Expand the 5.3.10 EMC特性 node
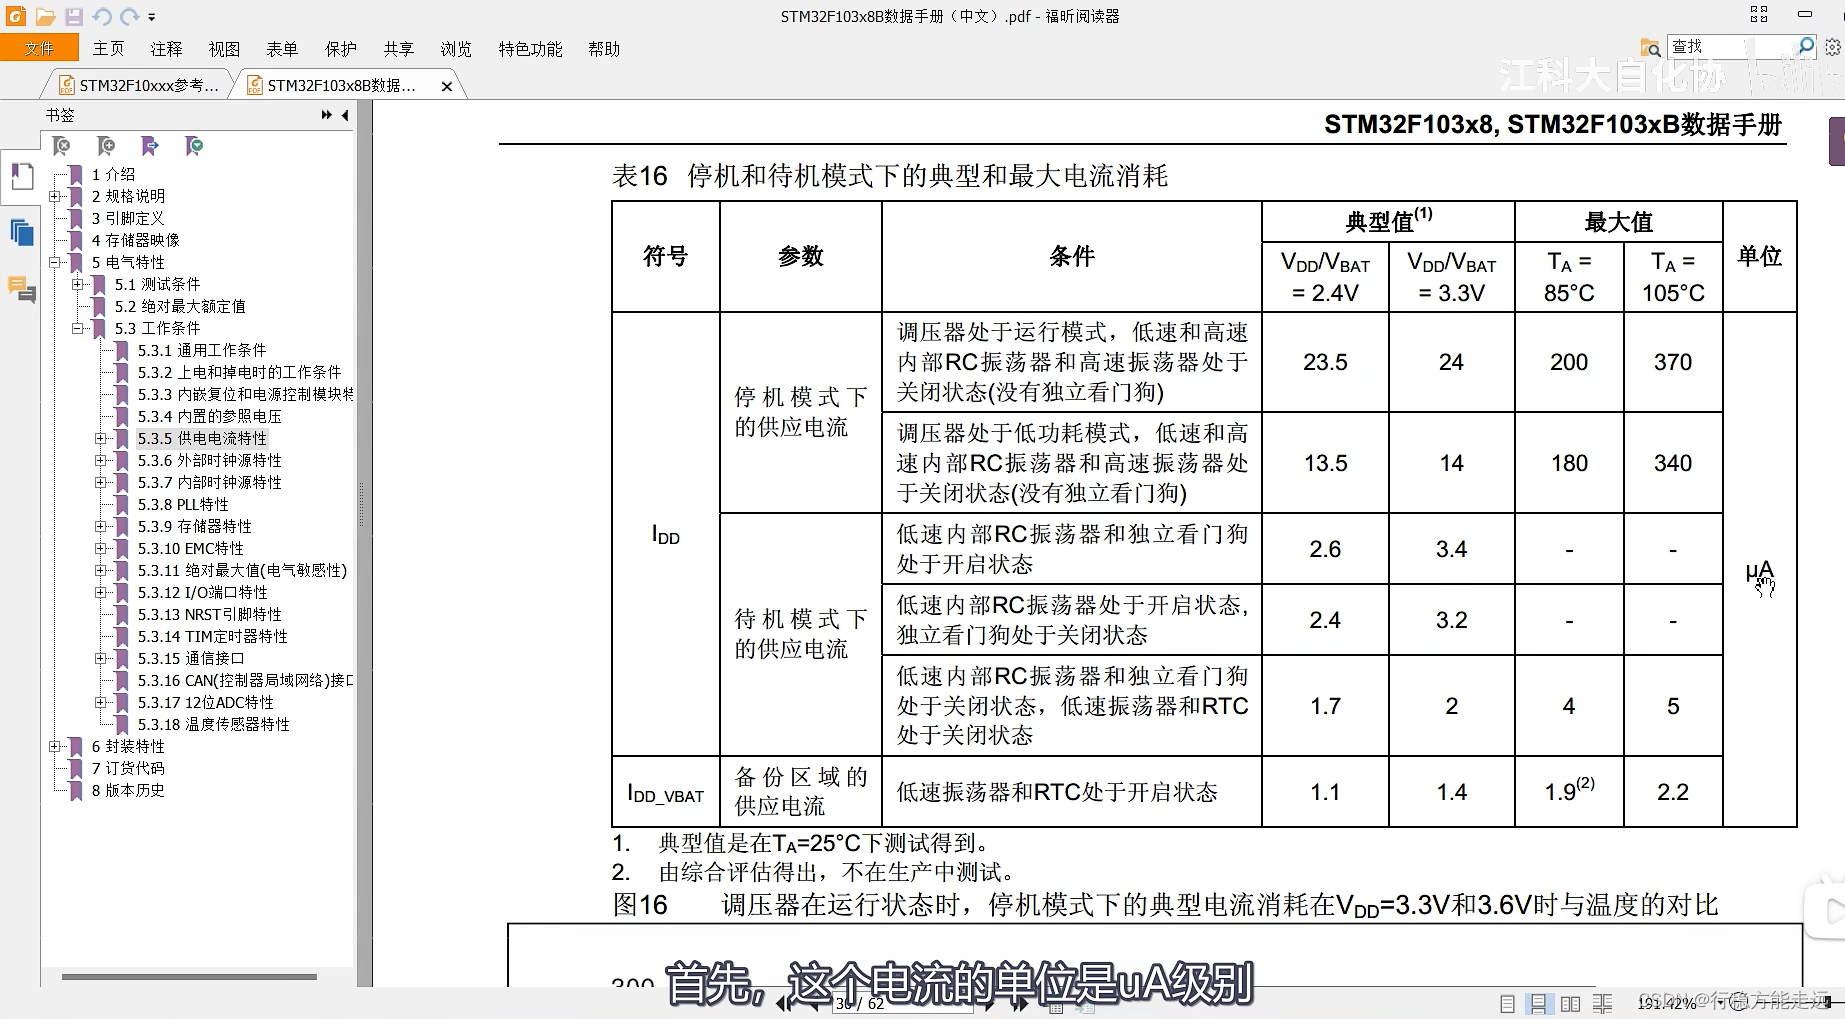This screenshot has height=1019, width=1845. (x=100, y=548)
